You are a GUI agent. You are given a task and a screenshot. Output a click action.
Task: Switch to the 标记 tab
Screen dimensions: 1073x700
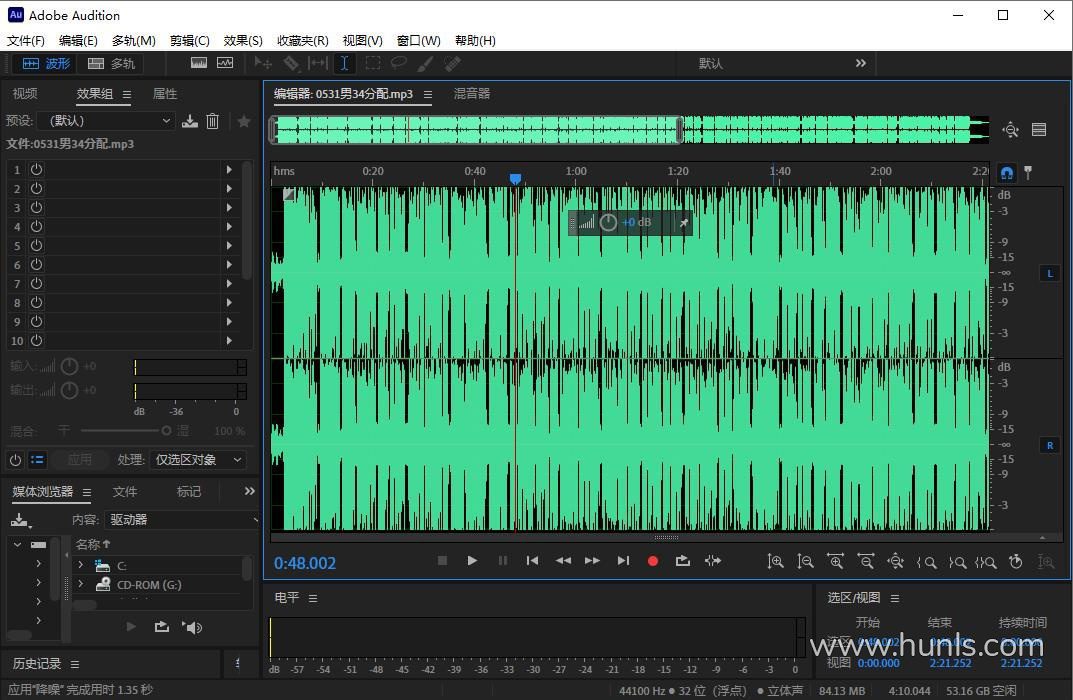(189, 491)
